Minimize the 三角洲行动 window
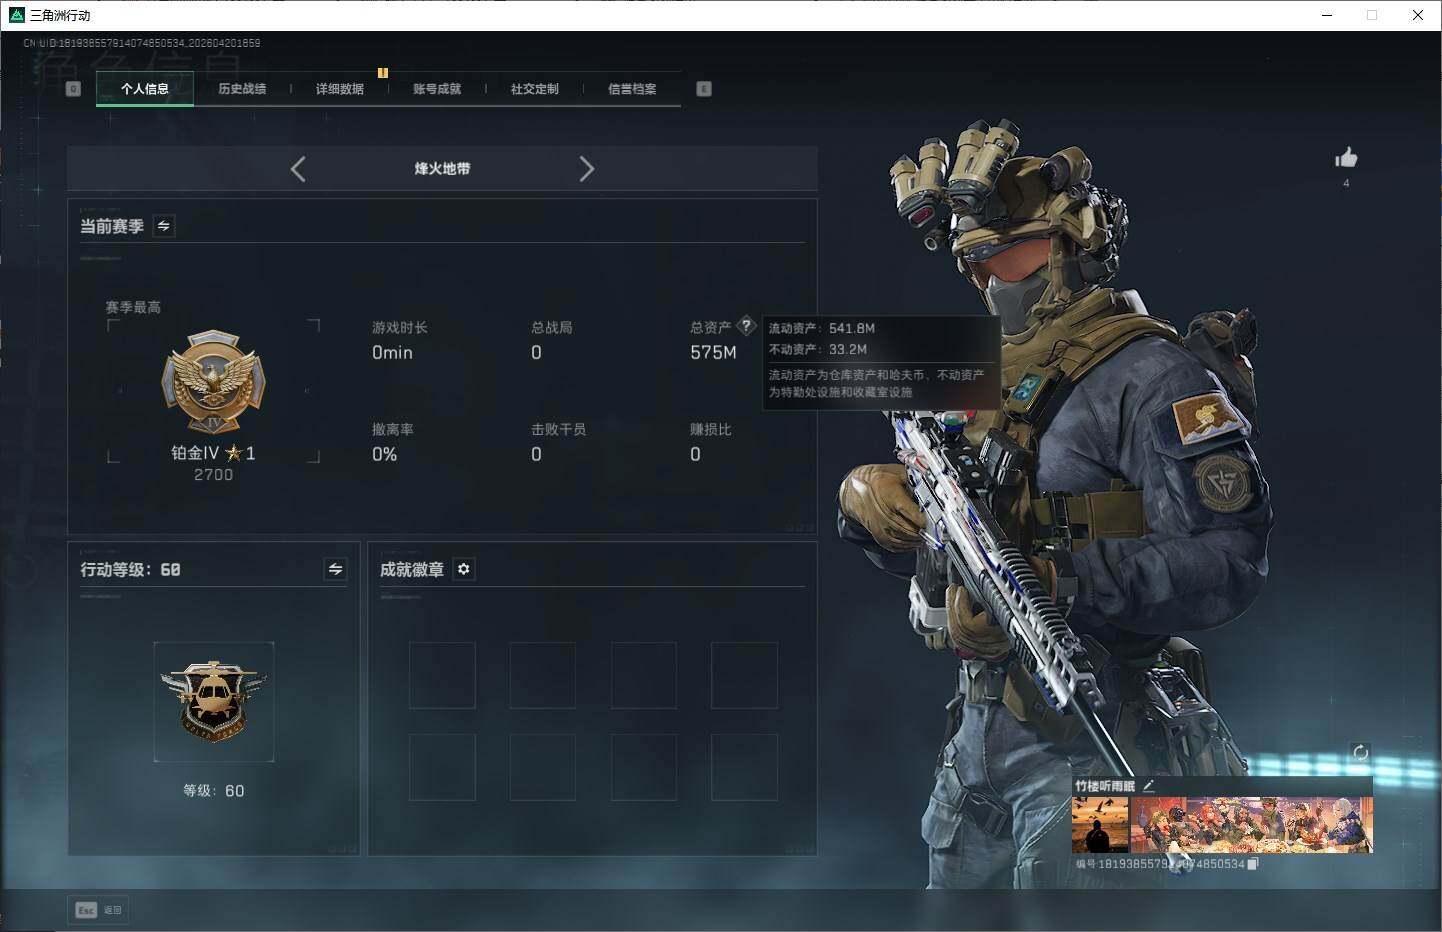This screenshot has height=932, width=1442. [x=1328, y=15]
